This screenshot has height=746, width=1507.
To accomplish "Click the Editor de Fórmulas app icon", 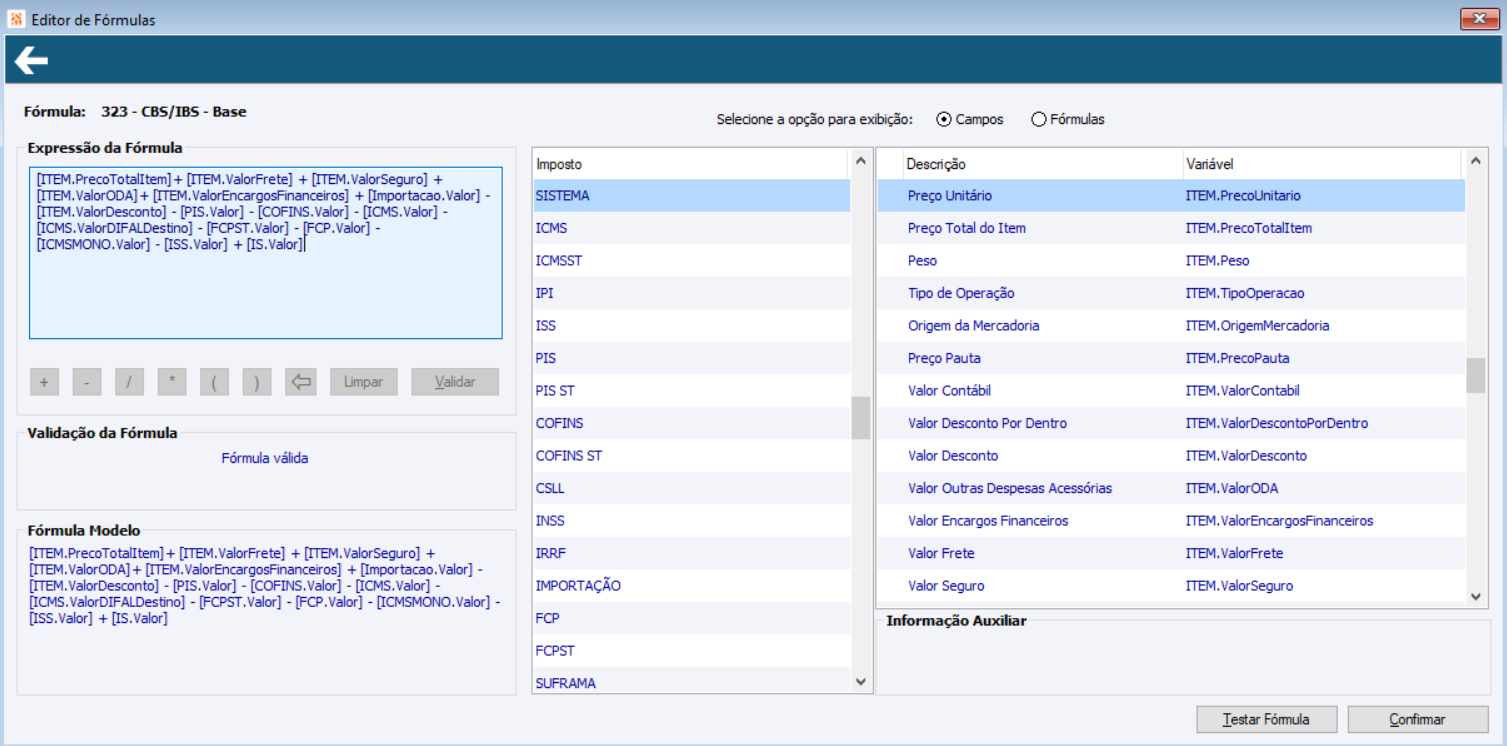I will point(16,19).
